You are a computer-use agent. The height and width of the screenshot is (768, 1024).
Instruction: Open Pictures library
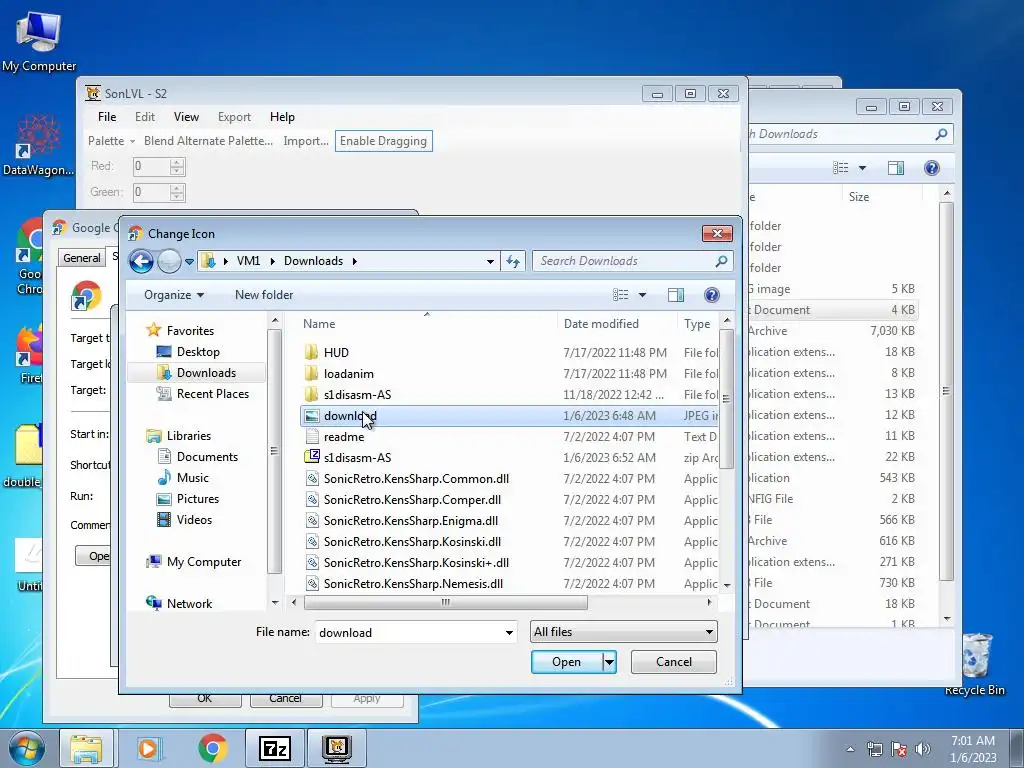coord(197,498)
